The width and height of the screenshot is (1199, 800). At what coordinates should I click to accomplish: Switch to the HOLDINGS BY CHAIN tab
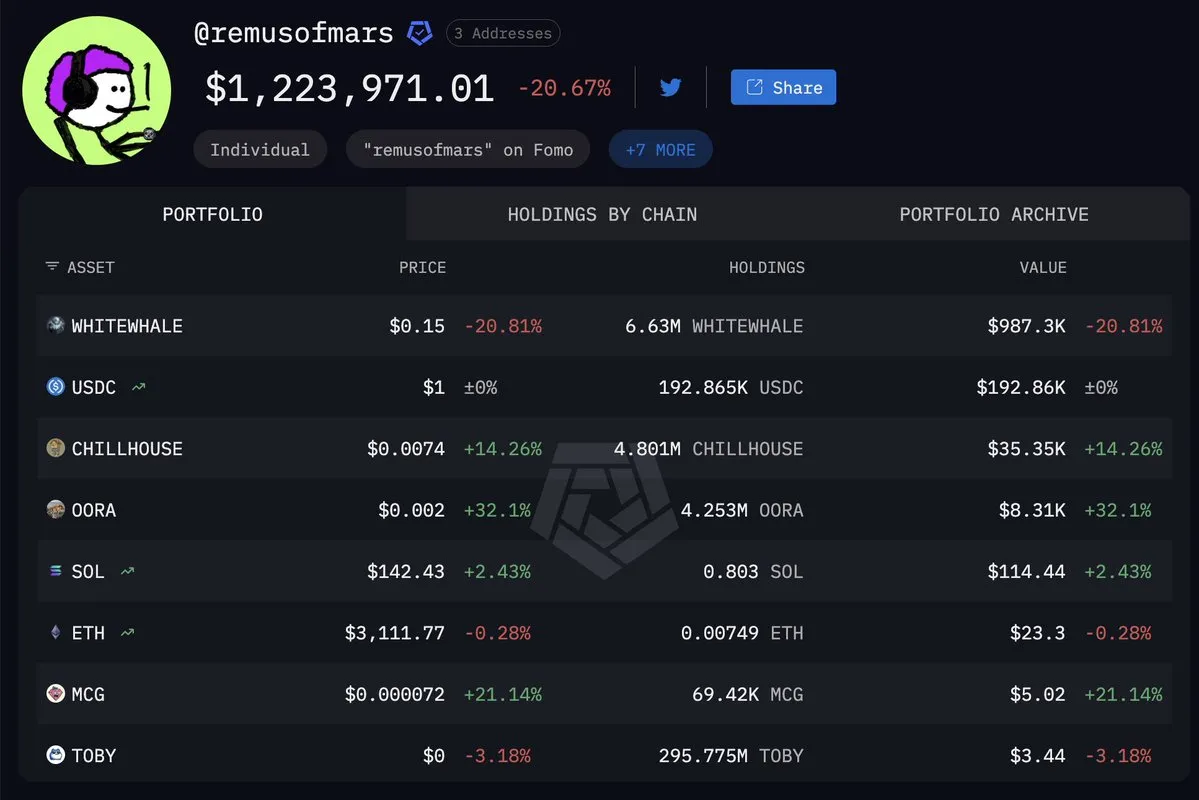pyautogui.click(x=602, y=214)
